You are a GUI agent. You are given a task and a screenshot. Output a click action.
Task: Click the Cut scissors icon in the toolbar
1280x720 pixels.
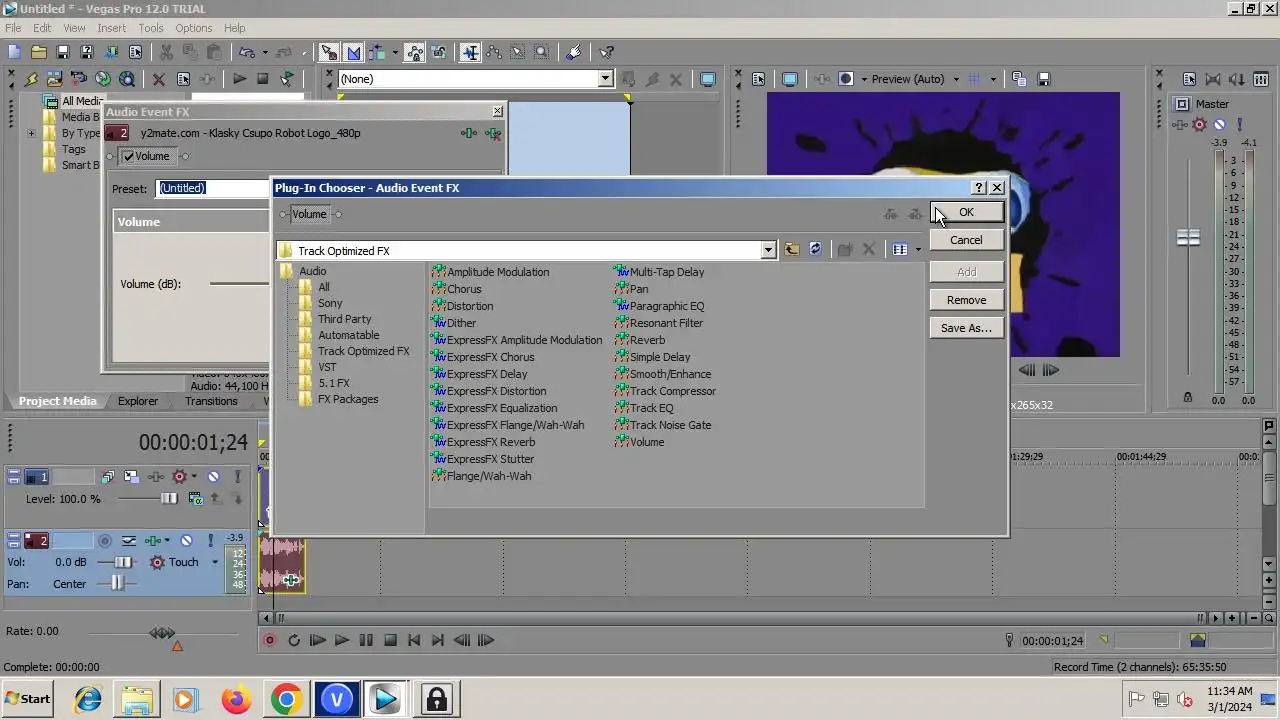(x=166, y=52)
